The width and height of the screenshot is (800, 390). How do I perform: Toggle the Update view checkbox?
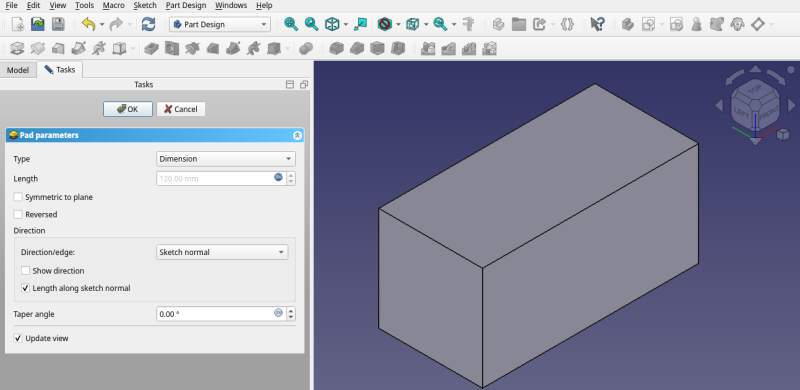(x=18, y=338)
